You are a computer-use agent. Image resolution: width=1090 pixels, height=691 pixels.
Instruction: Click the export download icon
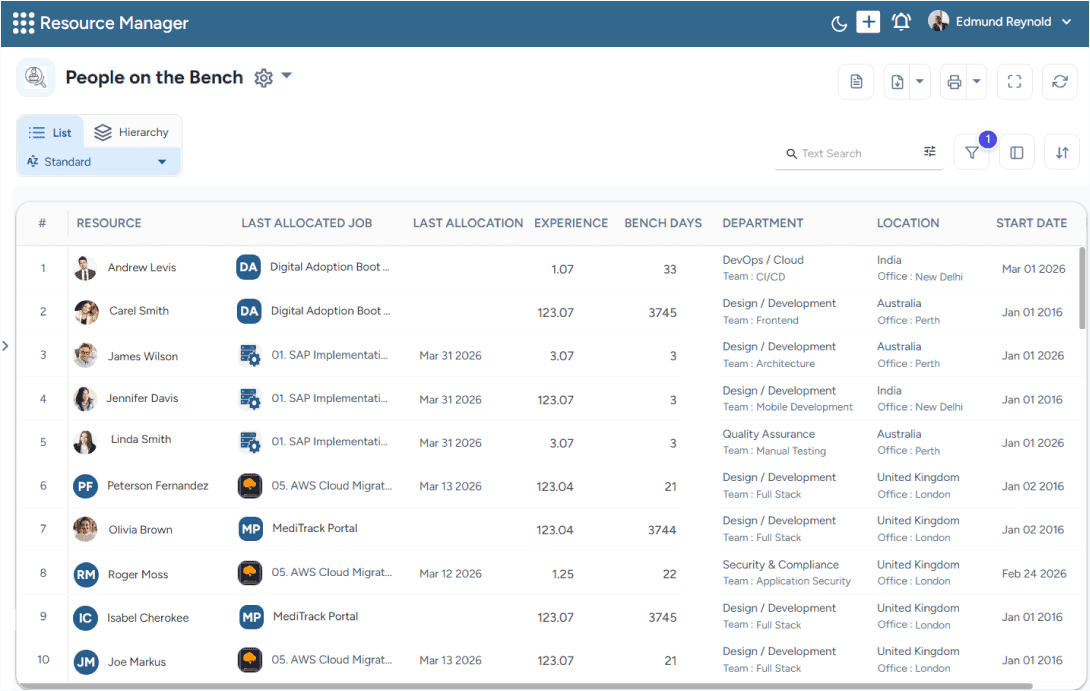pos(897,82)
